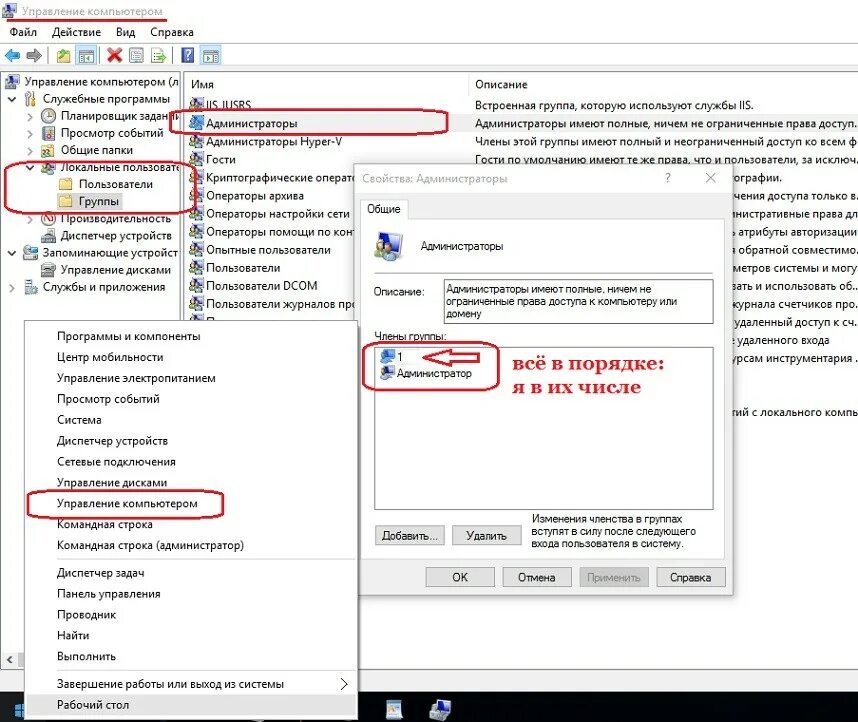The image size is (858, 722).
Task: Click the group icon beside Операторы архива
Action: [x=196, y=195]
